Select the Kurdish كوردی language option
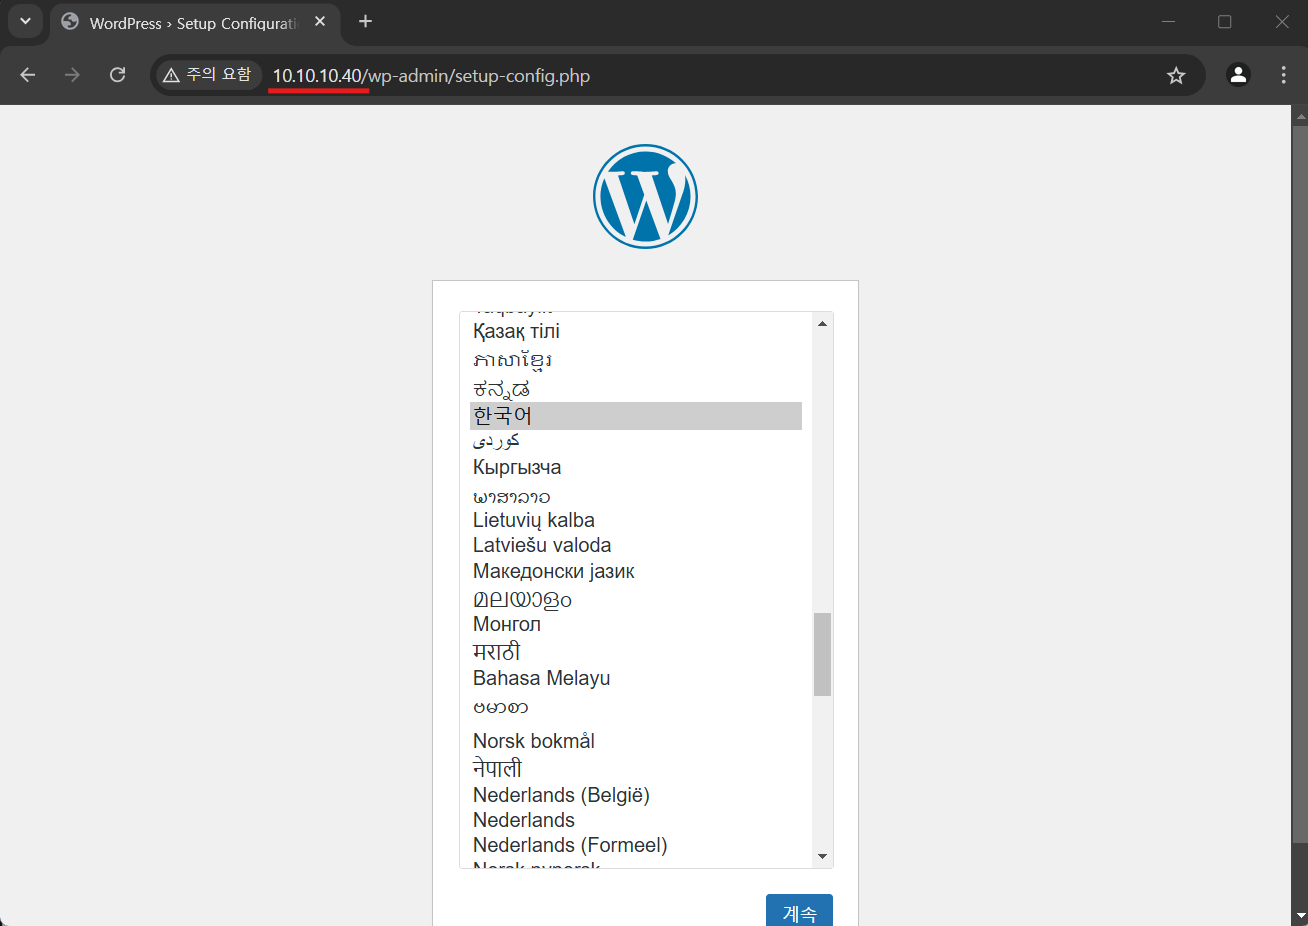Viewport: 1308px width, 926px height. click(636, 441)
